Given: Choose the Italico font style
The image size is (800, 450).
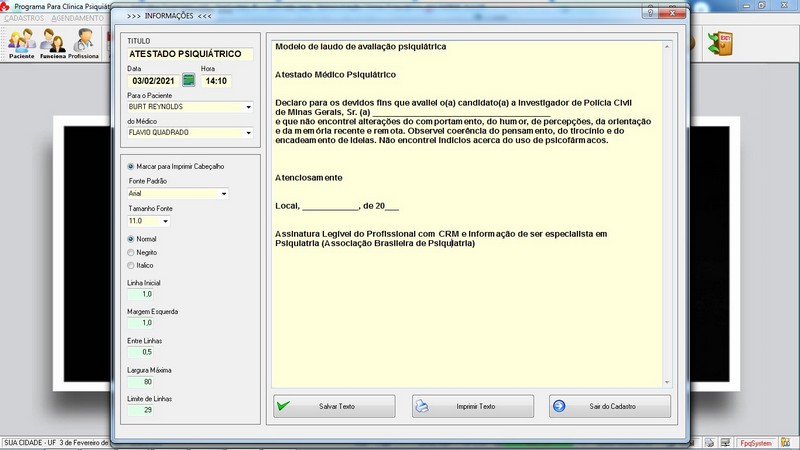Looking at the screenshot, I should coord(130,265).
